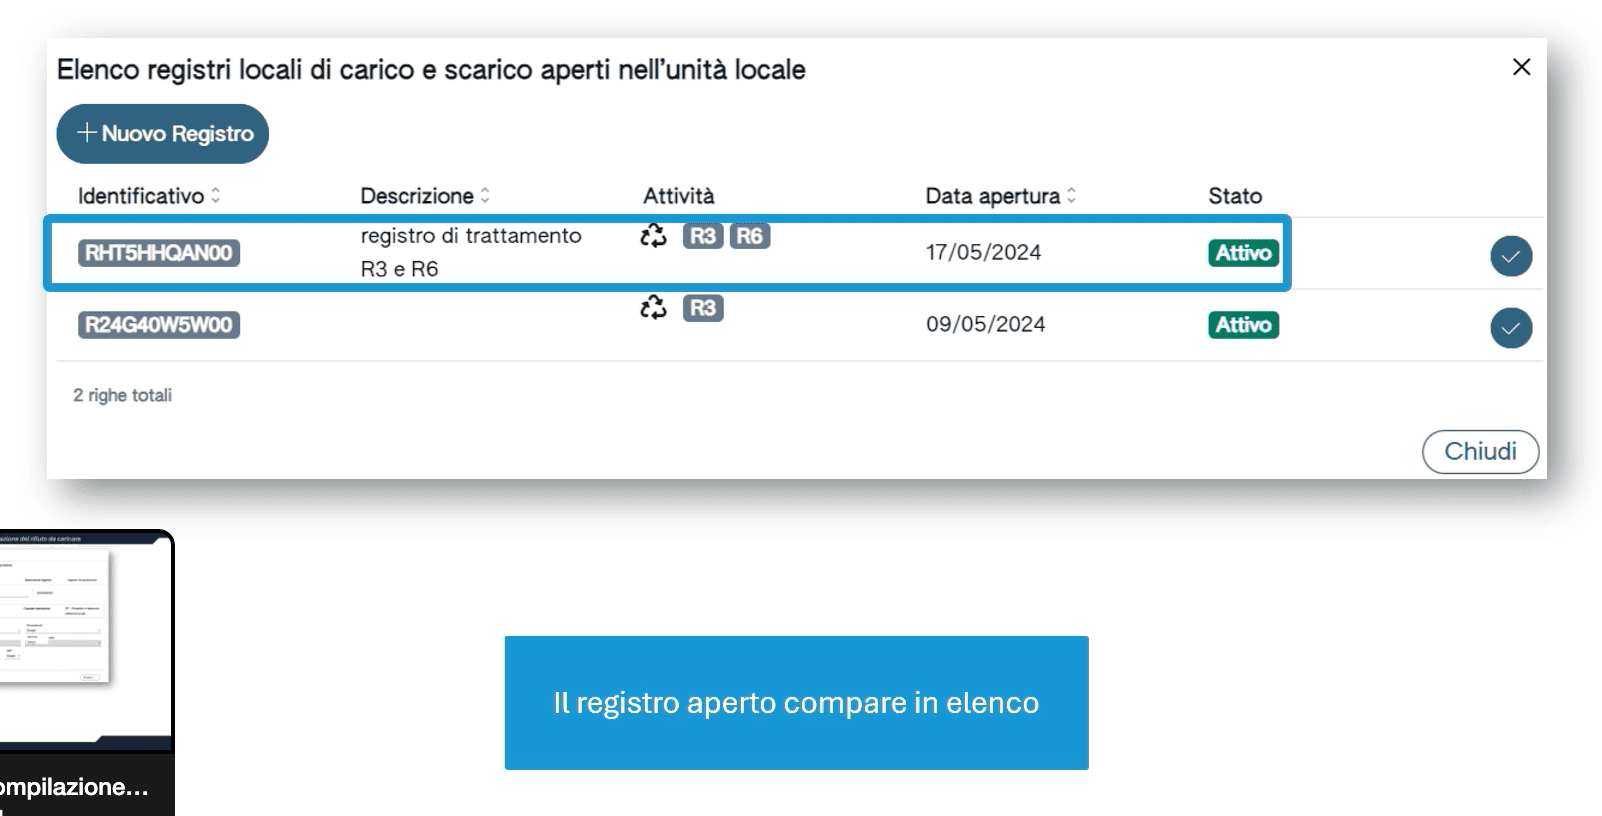Select the RHT5HHQAN00 register checkmark icon
This screenshot has height=816, width=1602.
coord(1510,256)
